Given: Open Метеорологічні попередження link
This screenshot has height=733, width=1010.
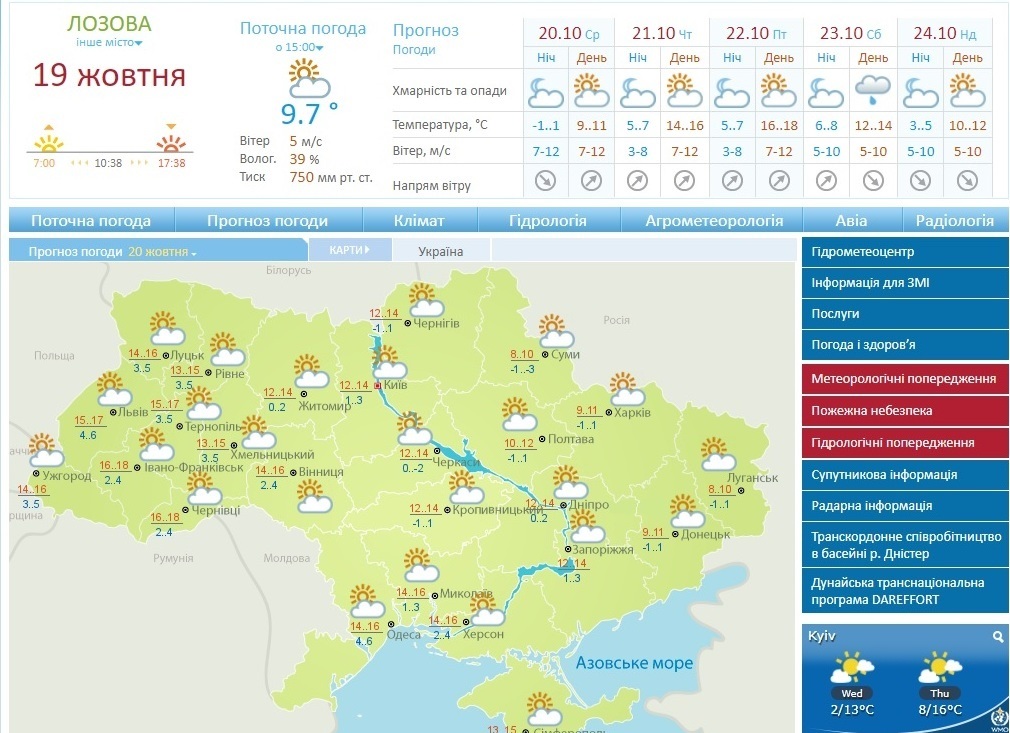Looking at the screenshot, I should (x=904, y=379).
